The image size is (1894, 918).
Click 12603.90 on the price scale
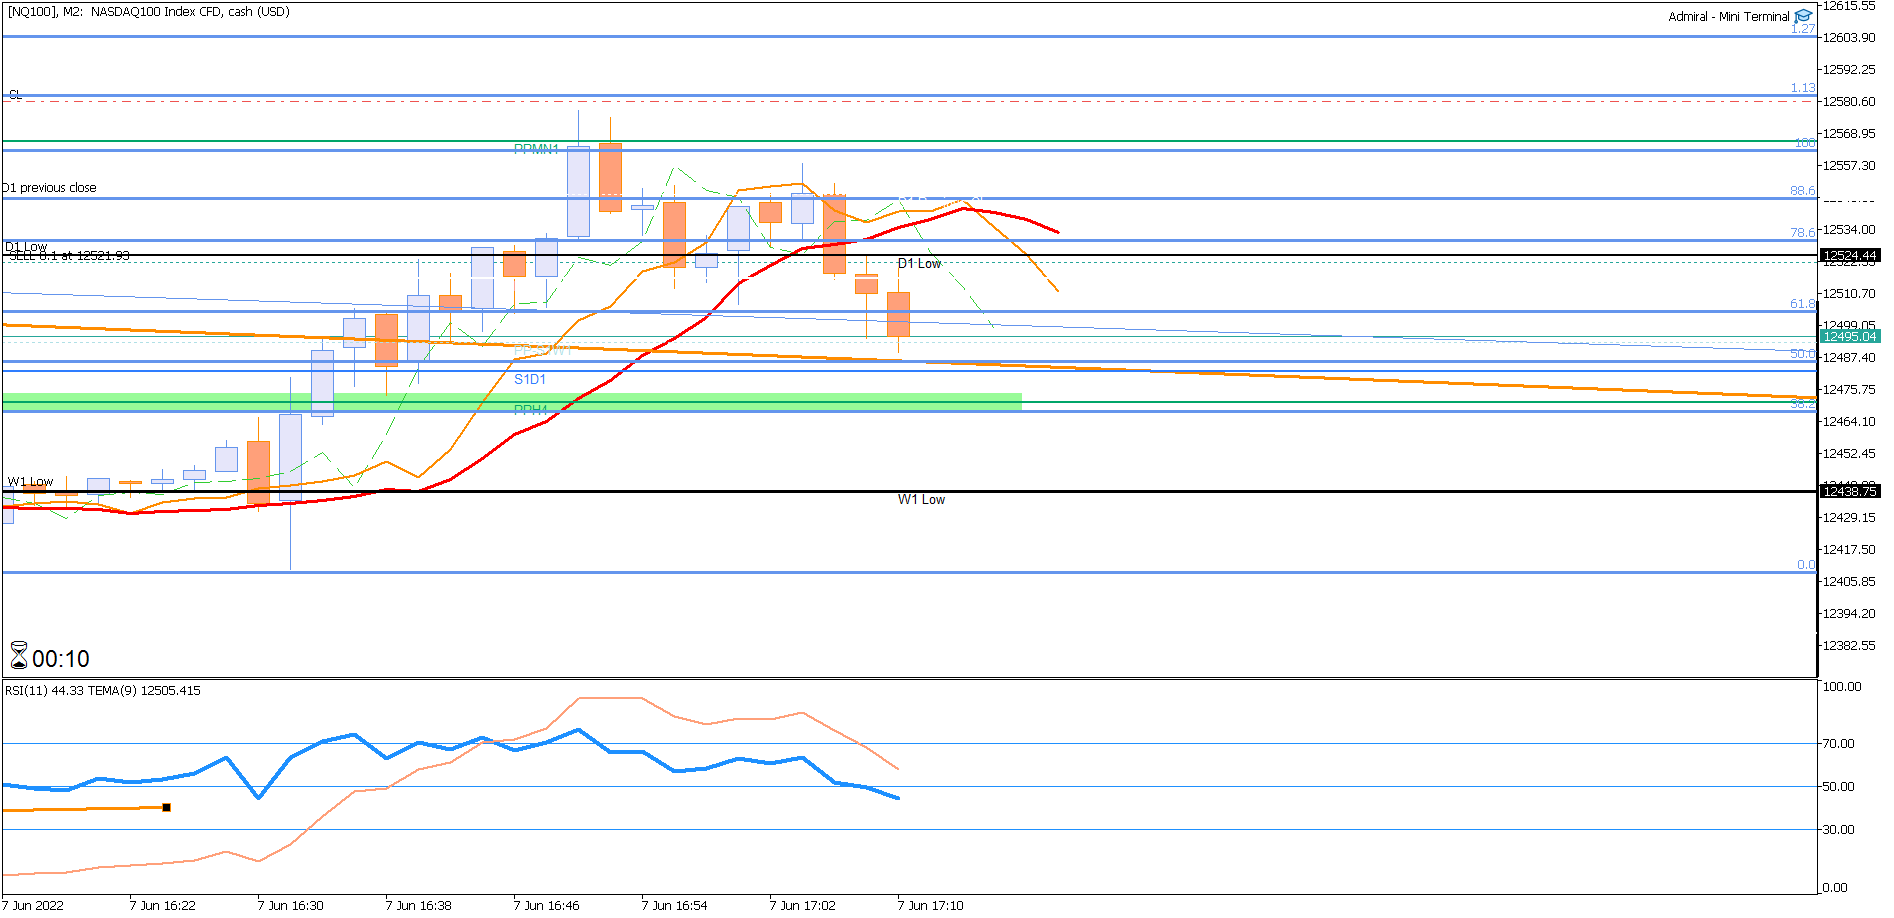click(1849, 38)
